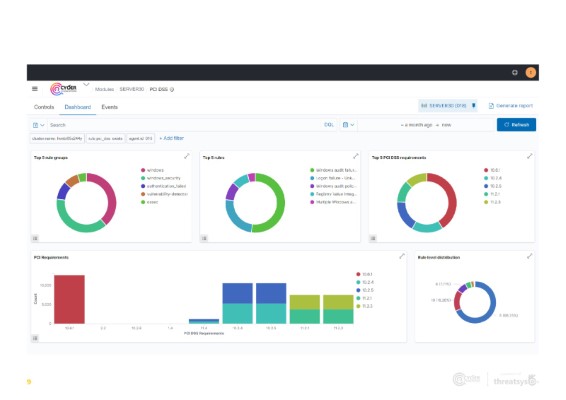Click Generate report
The width and height of the screenshot is (566, 400).
pos(511,106)
